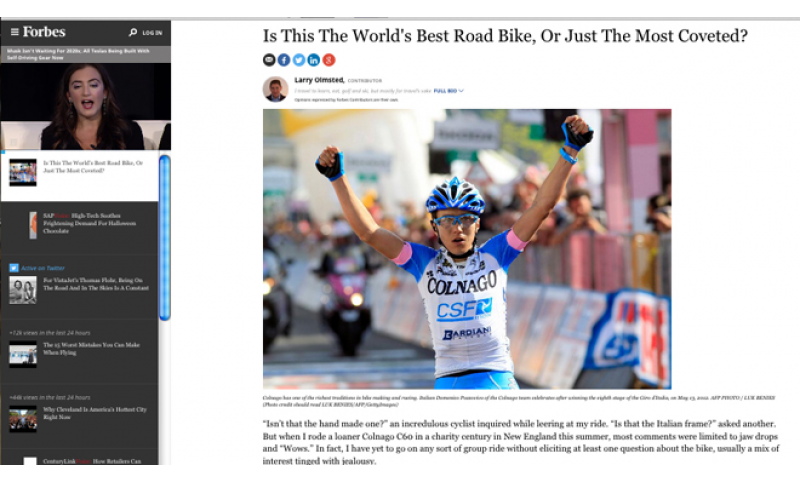This screenshot has height=484, width=800.
Task: Open 15 Worst Mistakes When Flying story
Action: click(91, 348)
